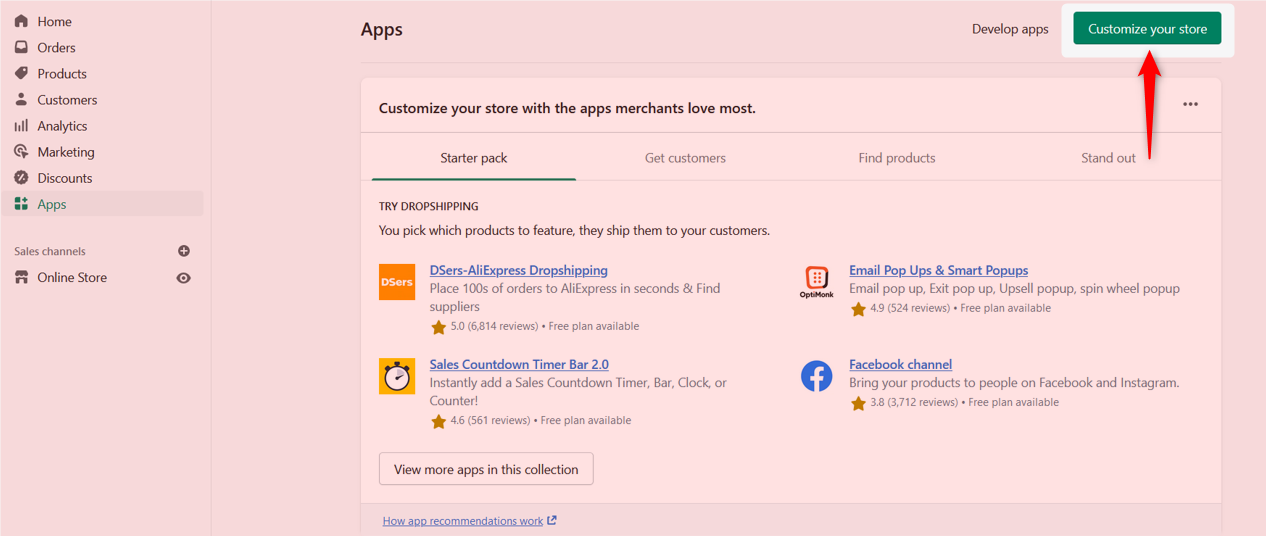Open the Stand out tab
Image resolution: width=1266 pixels, height=536 pixels.
coord(1108,158)
